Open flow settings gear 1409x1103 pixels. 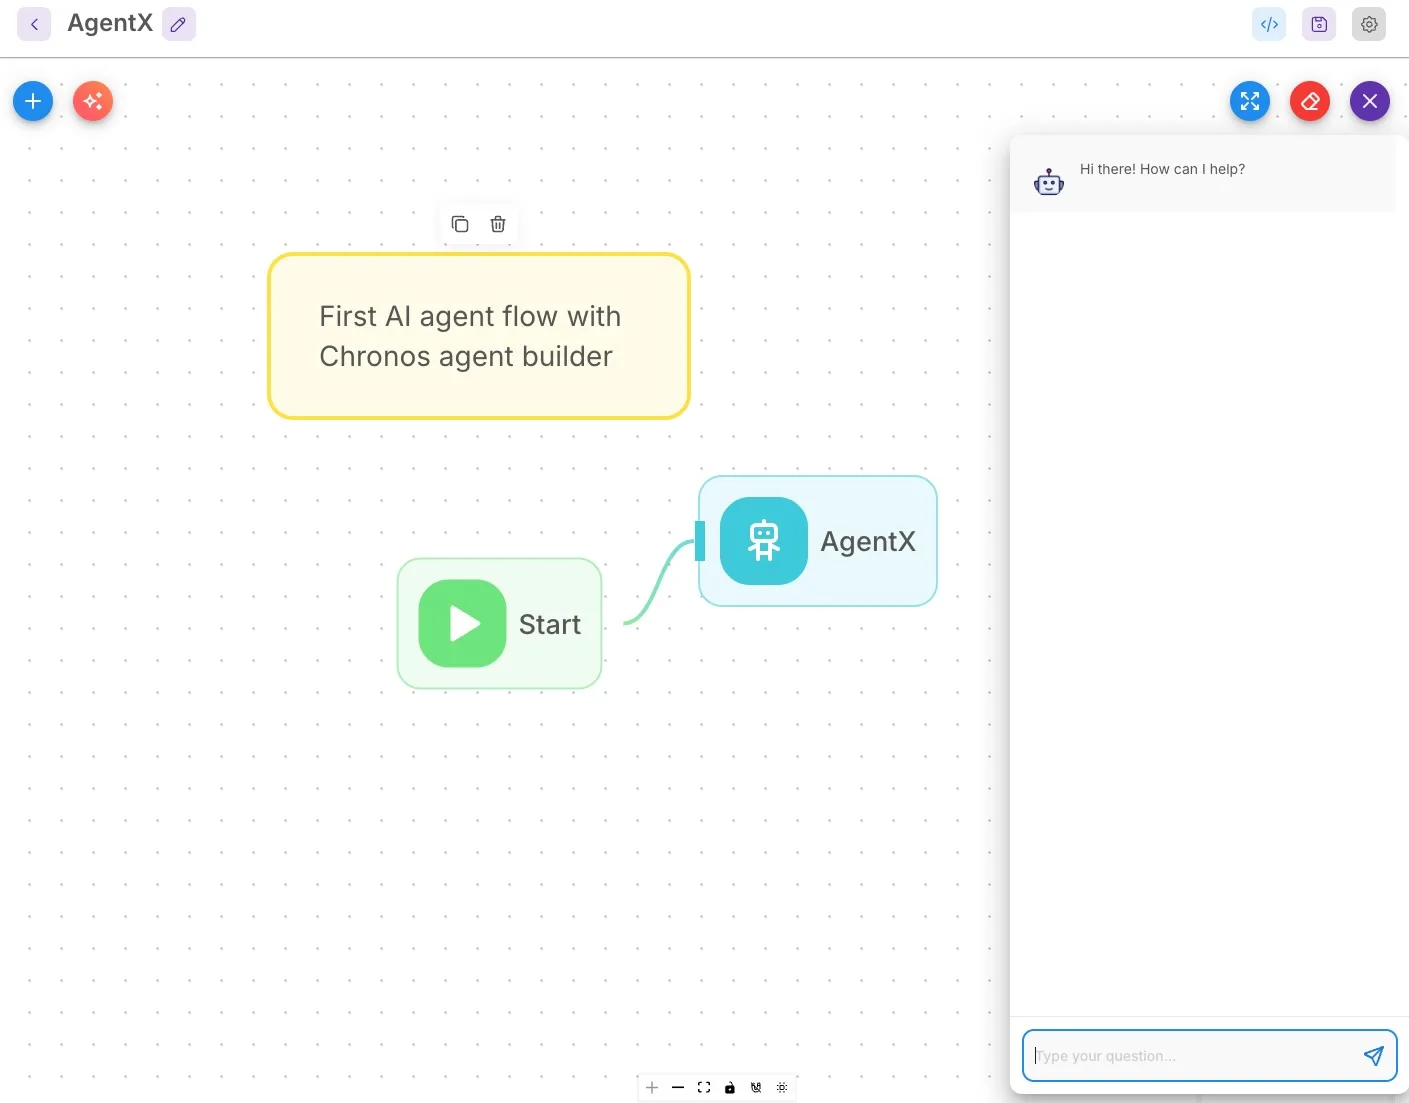(1369, 24)
